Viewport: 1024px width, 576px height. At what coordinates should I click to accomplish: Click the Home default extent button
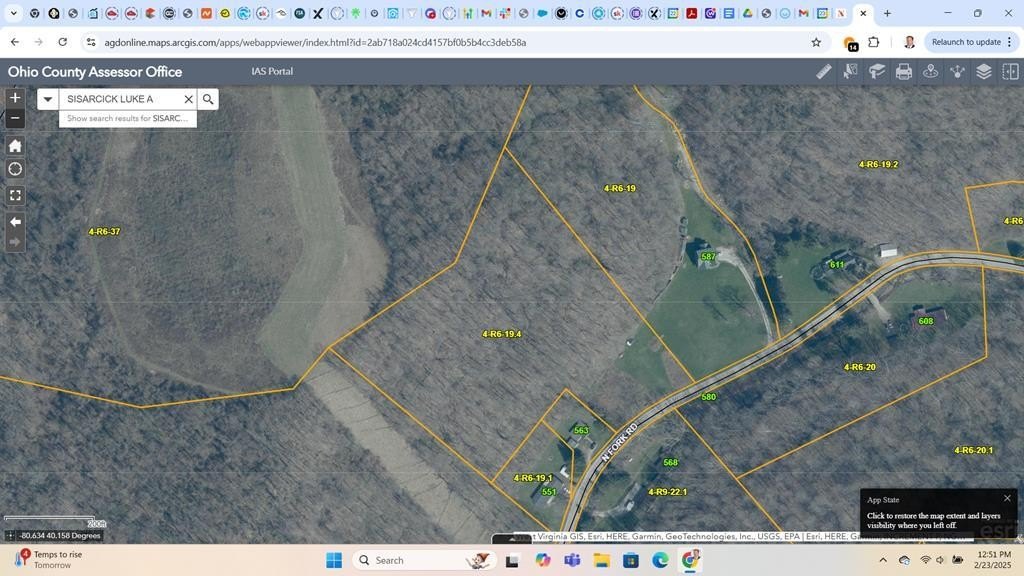coord(15,145)
